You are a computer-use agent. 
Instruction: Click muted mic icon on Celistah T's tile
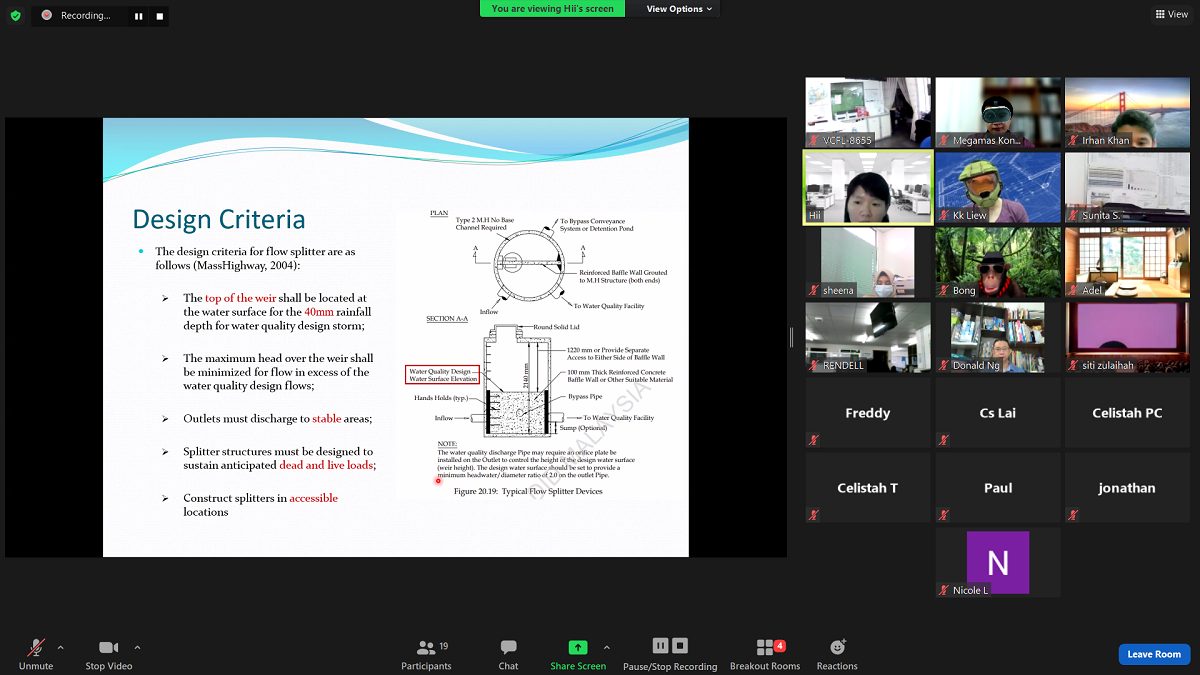(x=814, y=515)
